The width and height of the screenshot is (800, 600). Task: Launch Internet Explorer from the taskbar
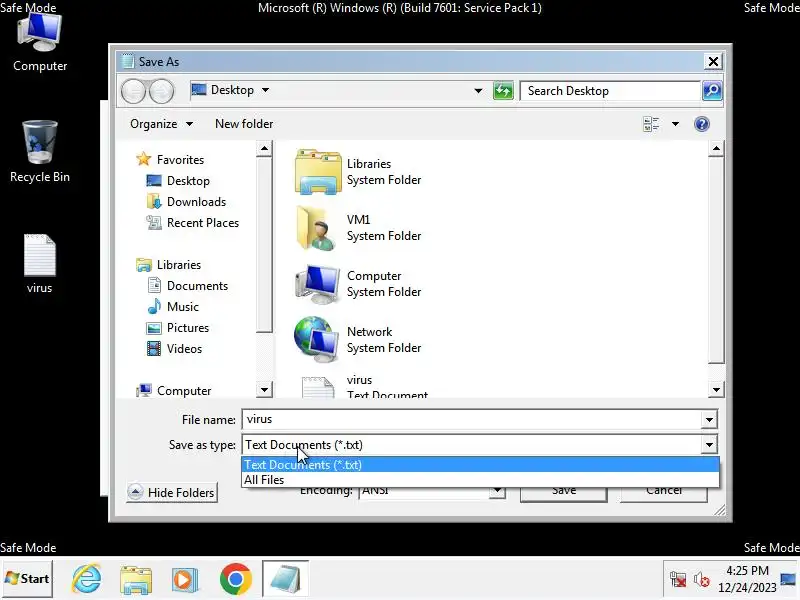click(x=87, y=579)
